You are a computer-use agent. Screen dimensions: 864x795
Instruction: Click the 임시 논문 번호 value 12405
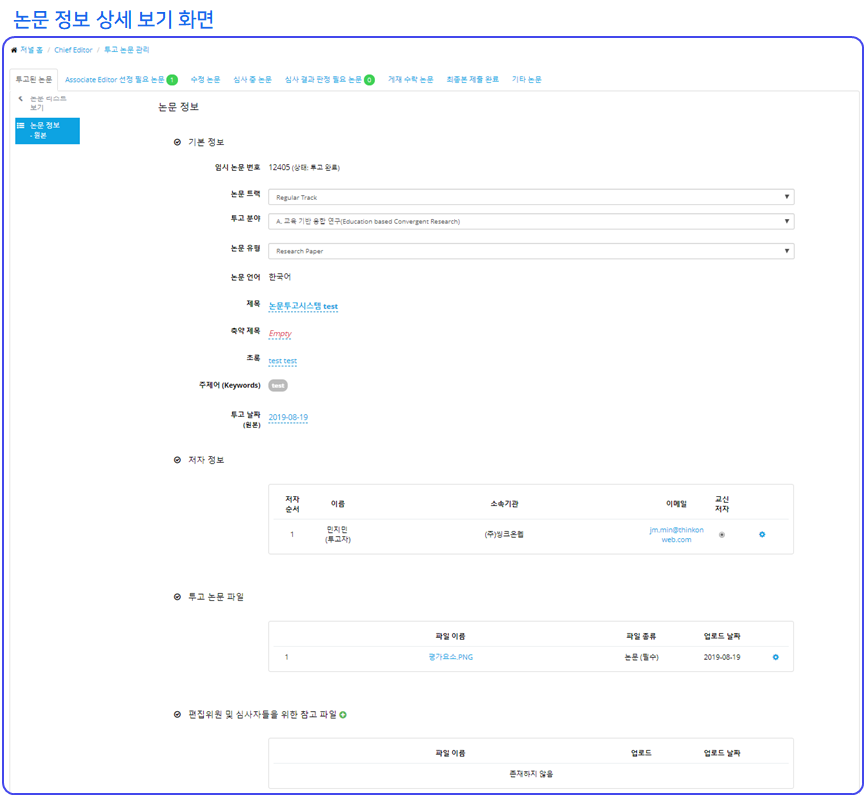279,167
